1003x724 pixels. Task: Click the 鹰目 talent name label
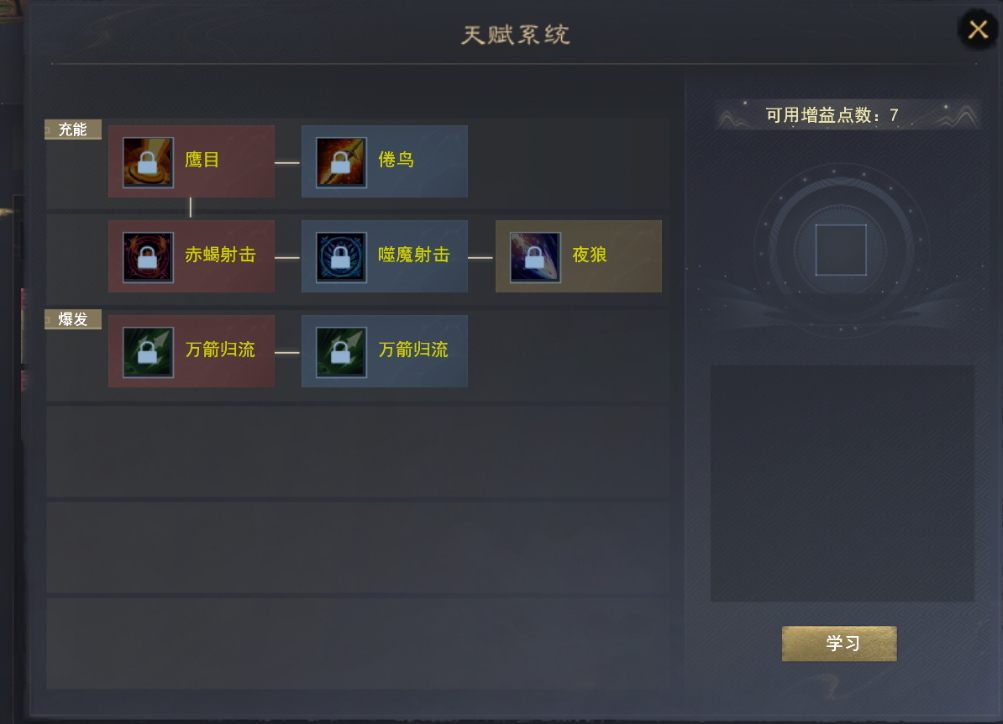click(x=202, y=159)
